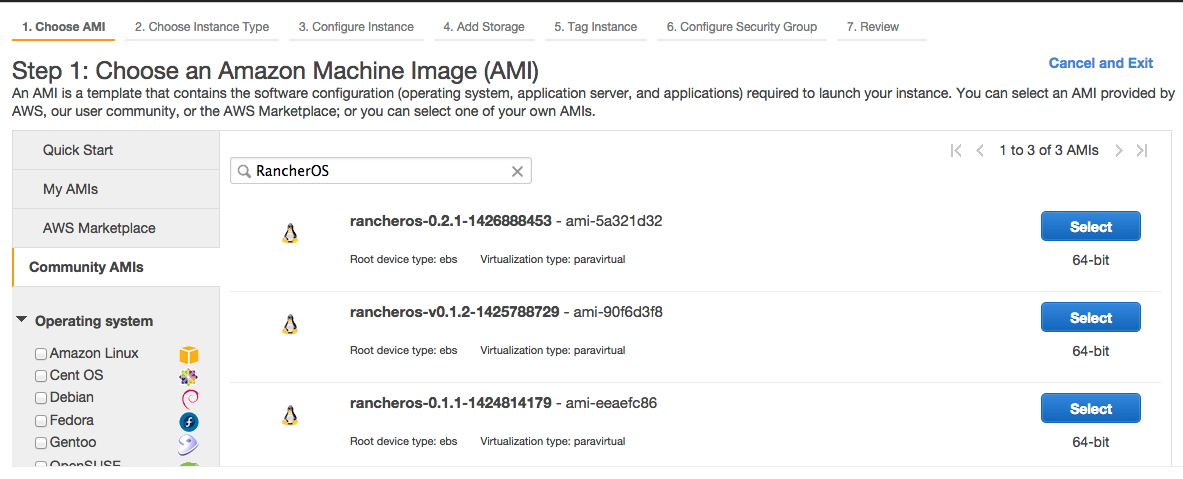Go to first page of AMIs
The height and width of the screenshot is (479, 1183).
coord(956,150)
